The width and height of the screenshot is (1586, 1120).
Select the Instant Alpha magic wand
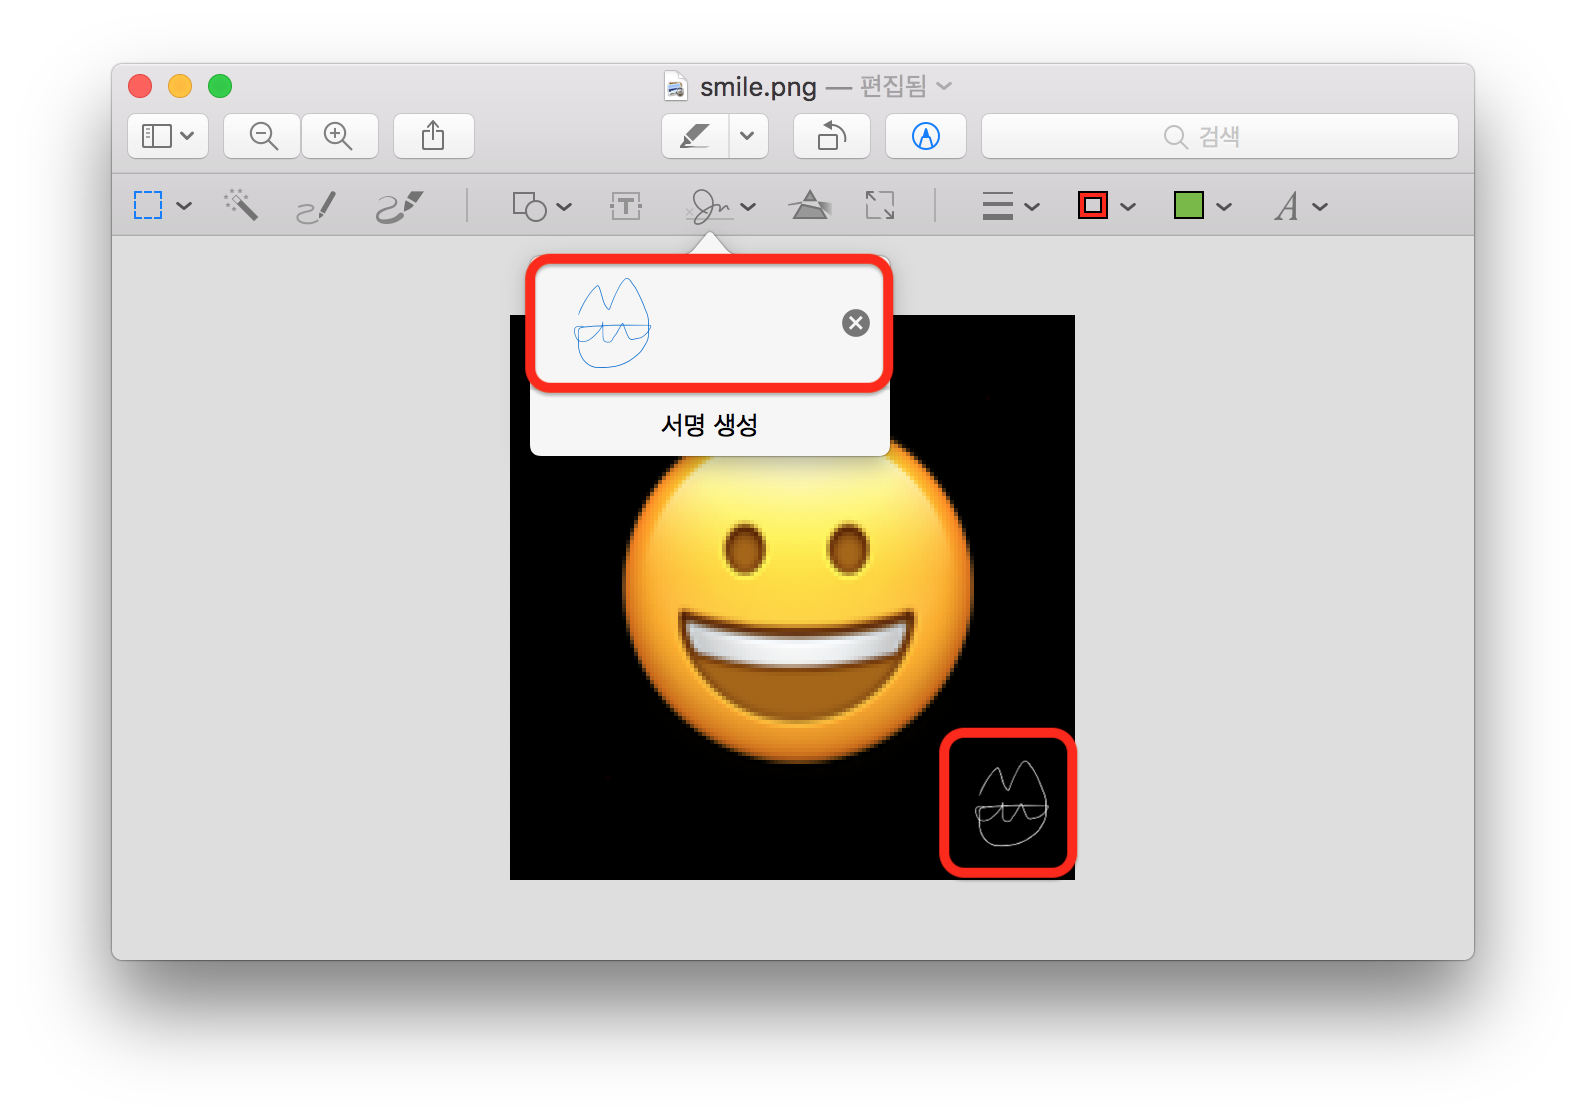click(241, 205)
